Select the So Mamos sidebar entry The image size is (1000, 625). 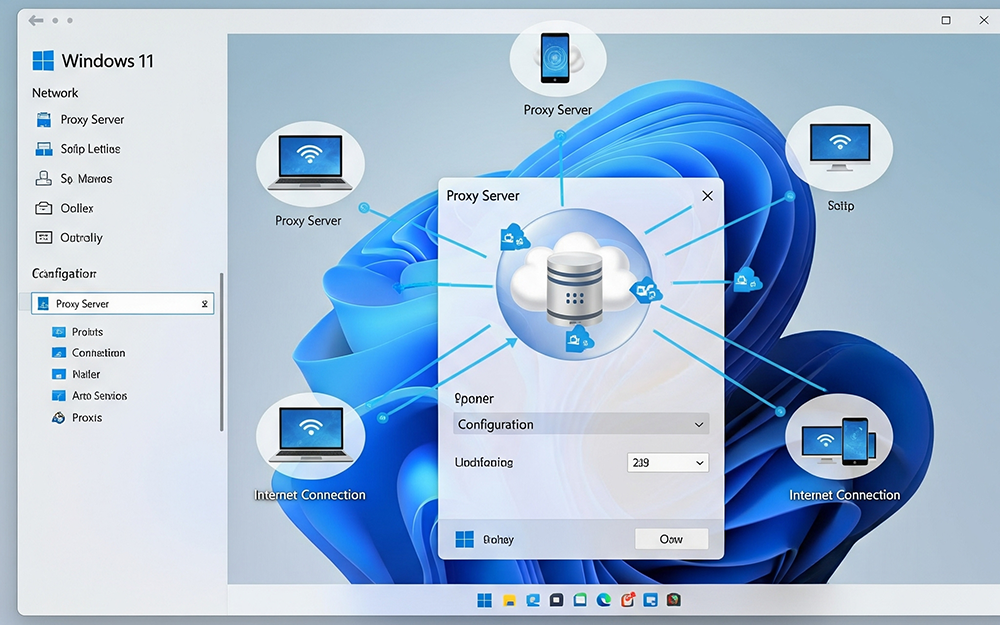[73, 179]
